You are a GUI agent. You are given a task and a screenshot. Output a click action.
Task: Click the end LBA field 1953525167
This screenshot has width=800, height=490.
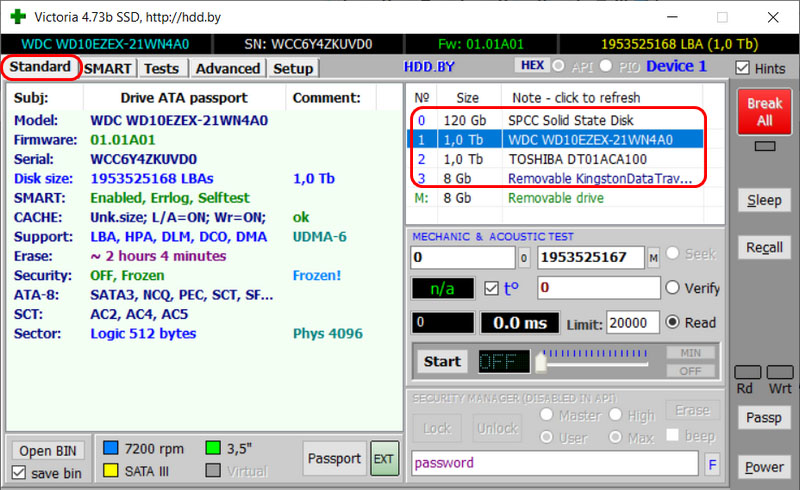pos(591,258)
